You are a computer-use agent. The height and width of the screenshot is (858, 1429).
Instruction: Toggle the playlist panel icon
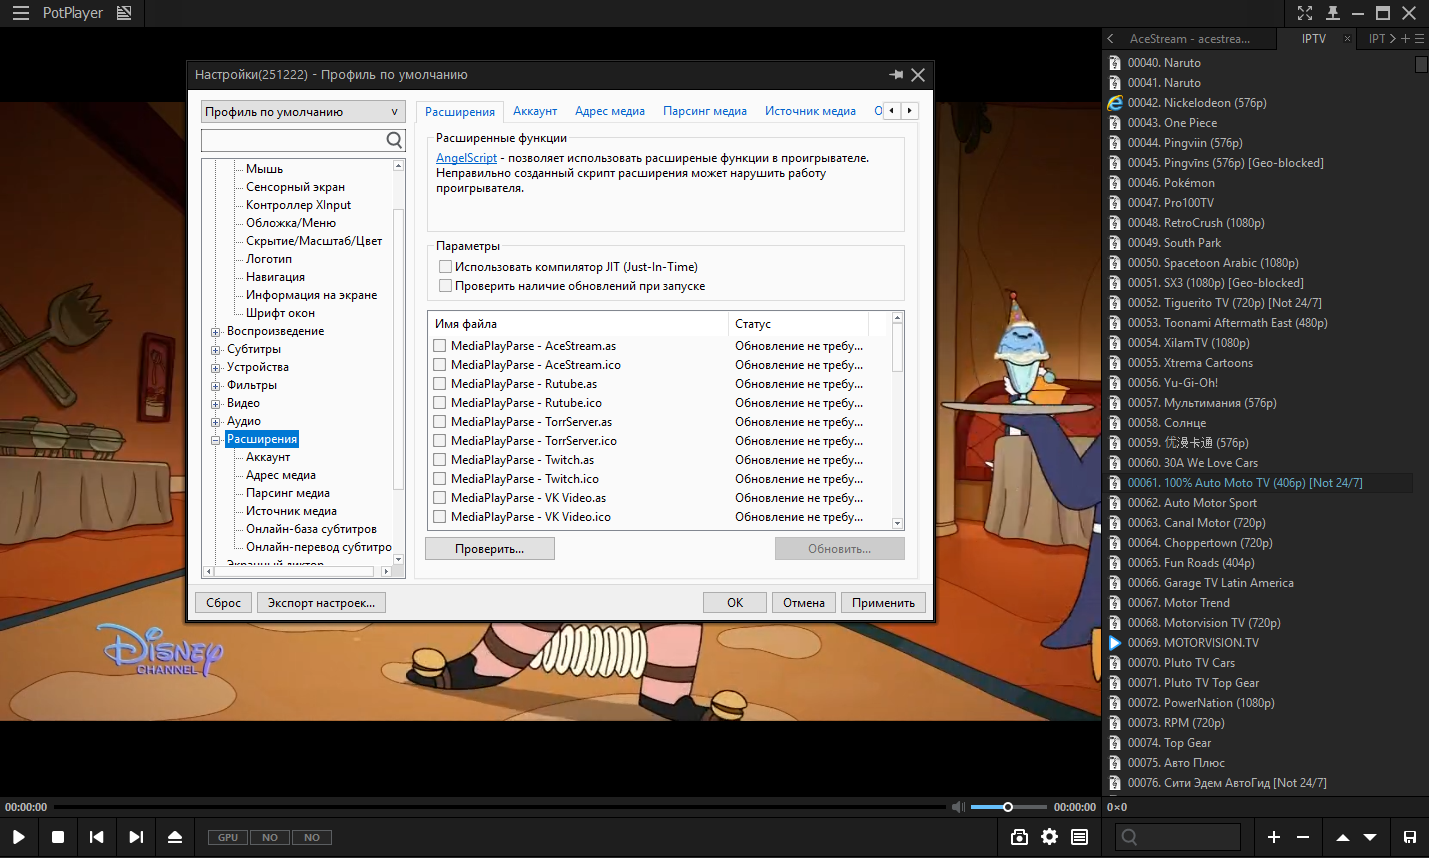click(1079, 837)
